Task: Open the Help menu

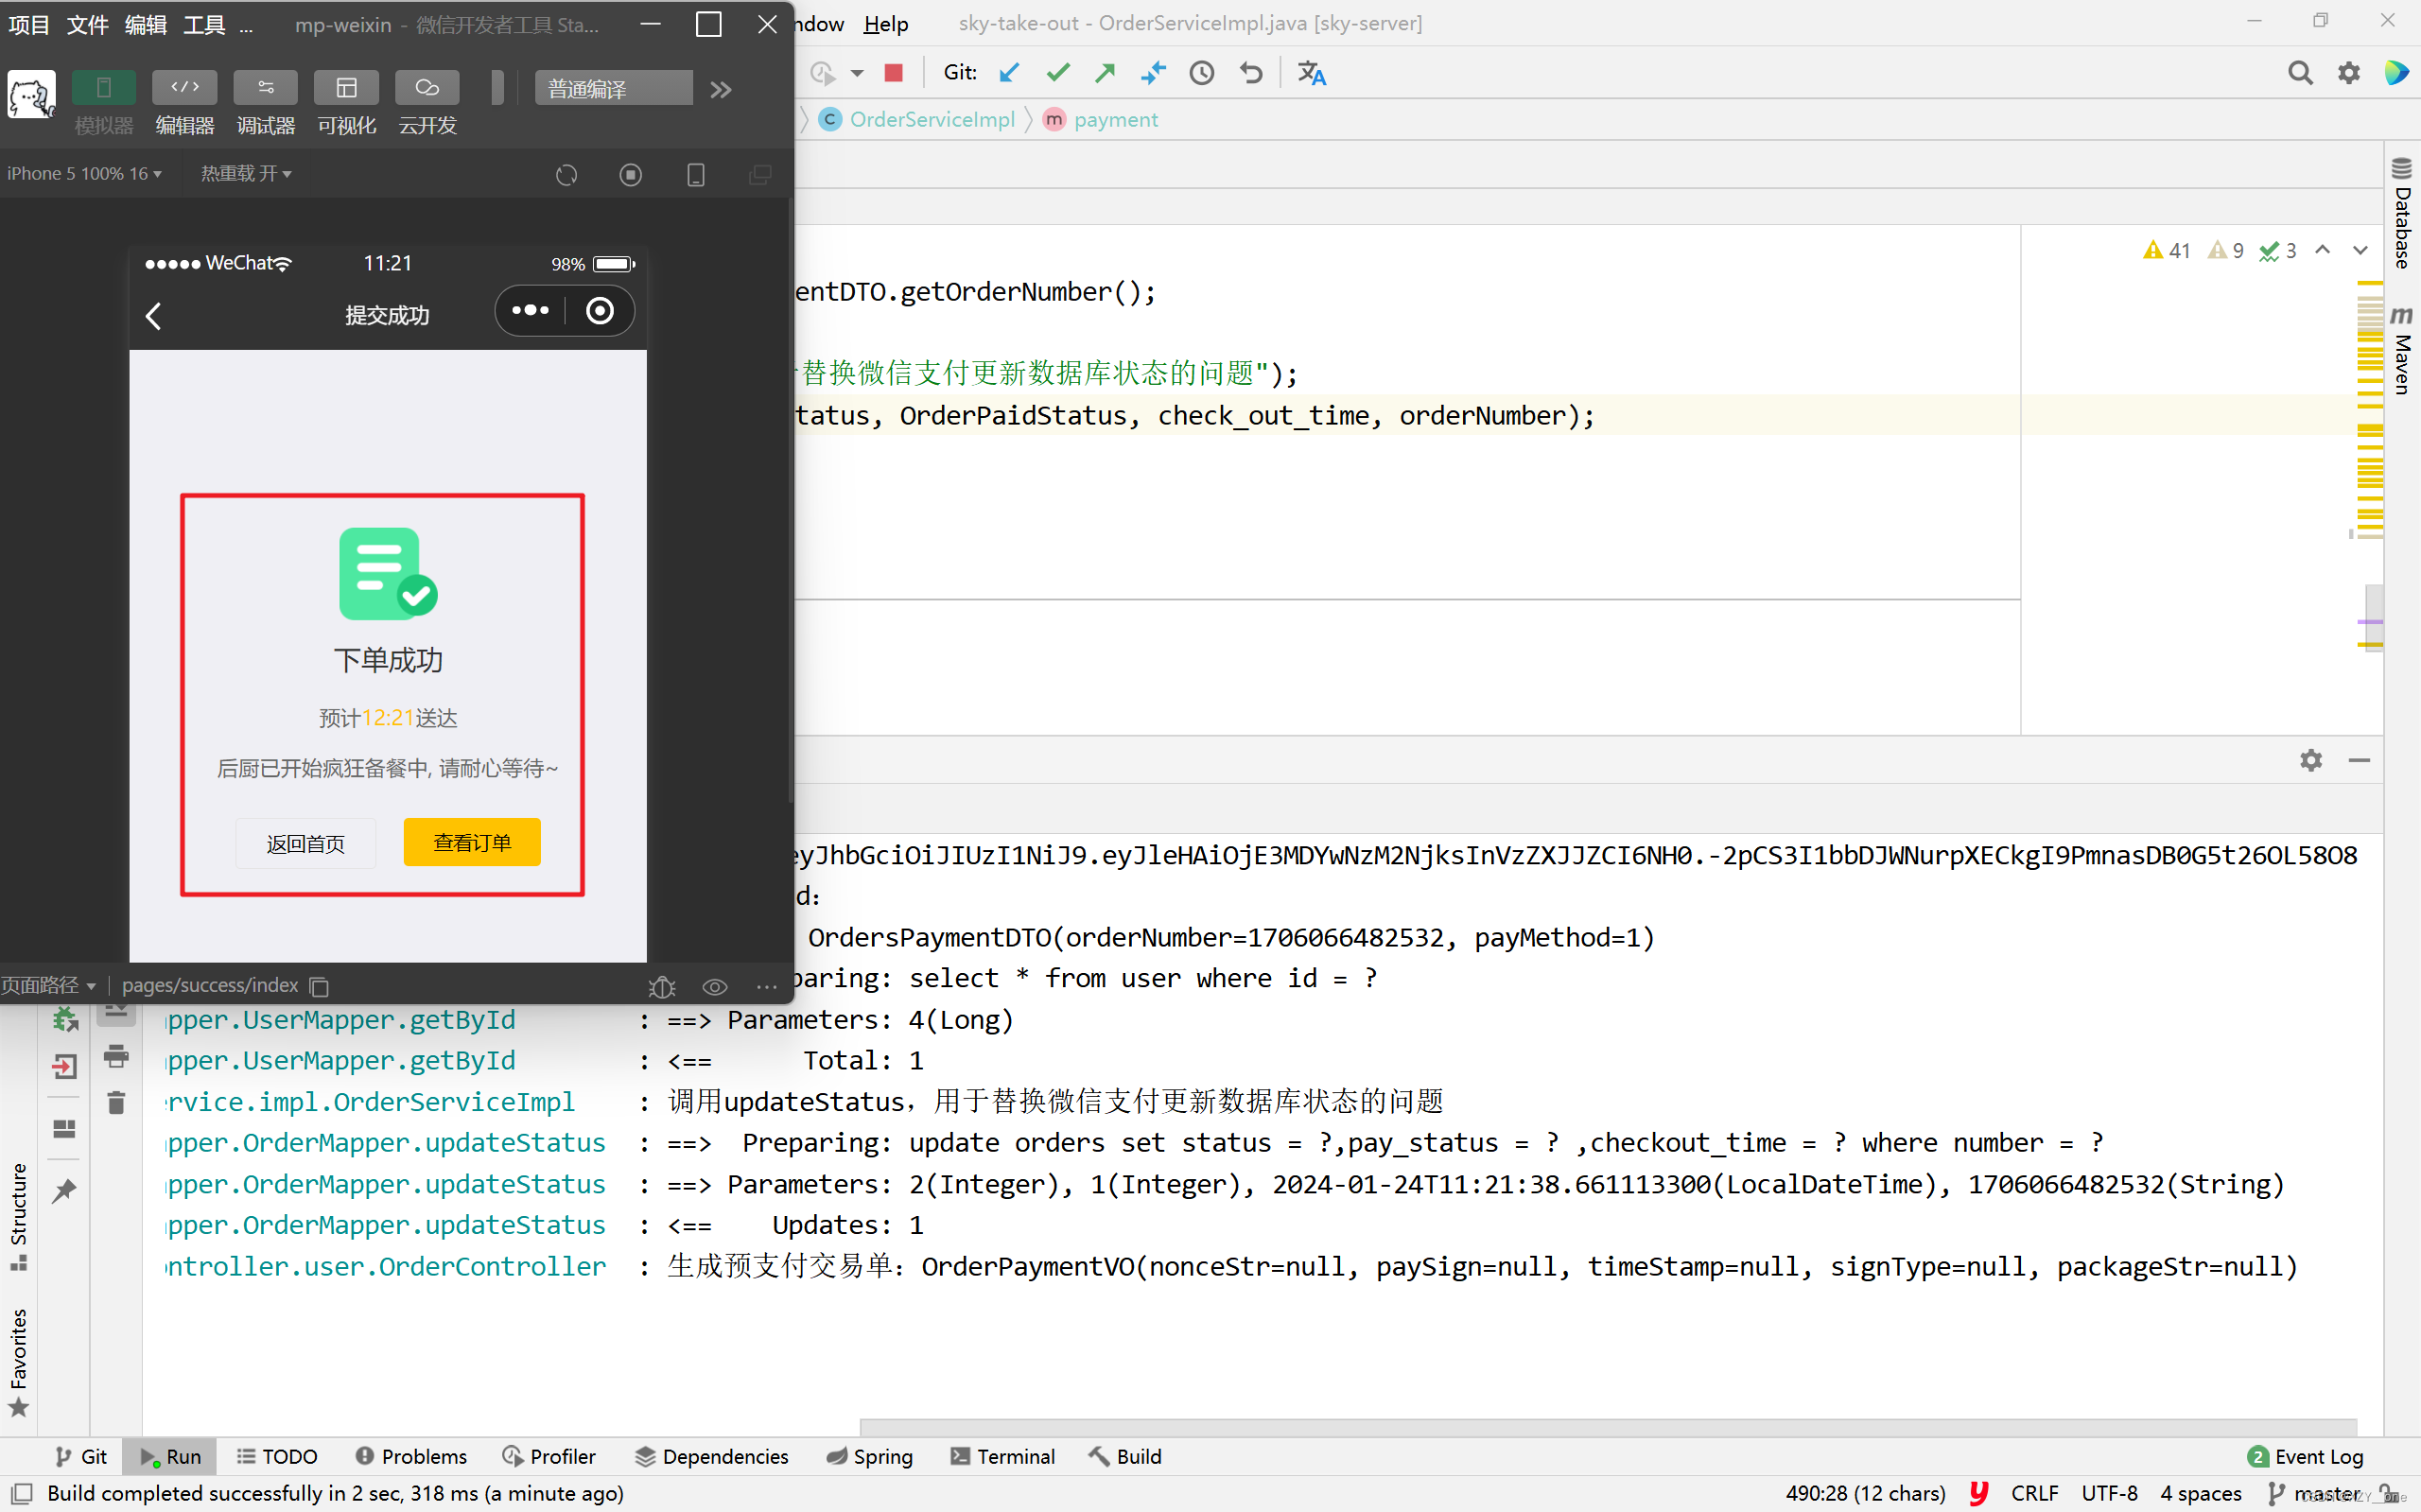Action: pos(885,23)
